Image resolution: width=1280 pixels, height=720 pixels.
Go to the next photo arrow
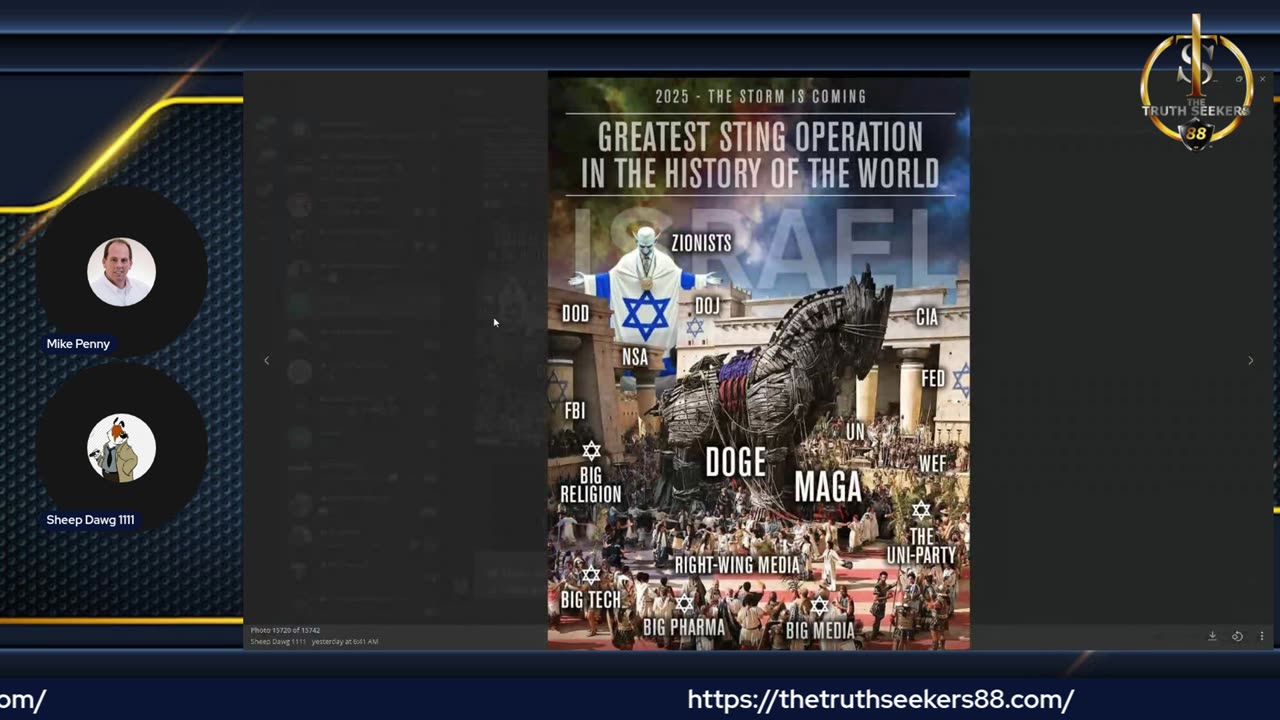click(1250, 360)
